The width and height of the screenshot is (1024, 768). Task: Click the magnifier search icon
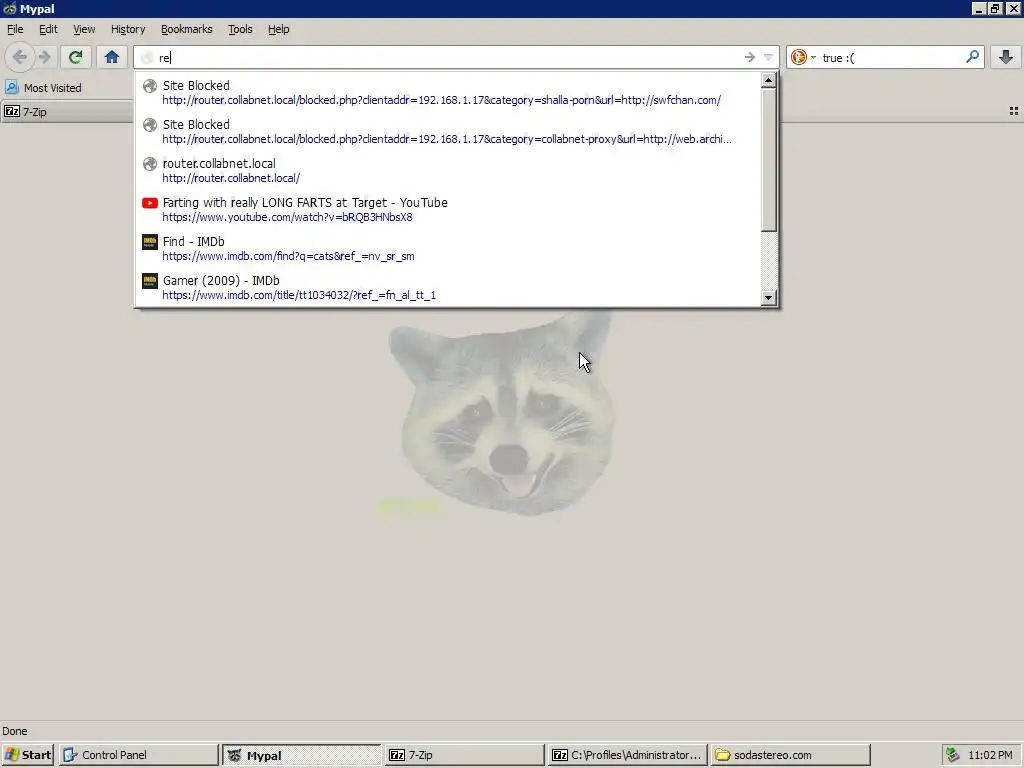coord(972,57)
